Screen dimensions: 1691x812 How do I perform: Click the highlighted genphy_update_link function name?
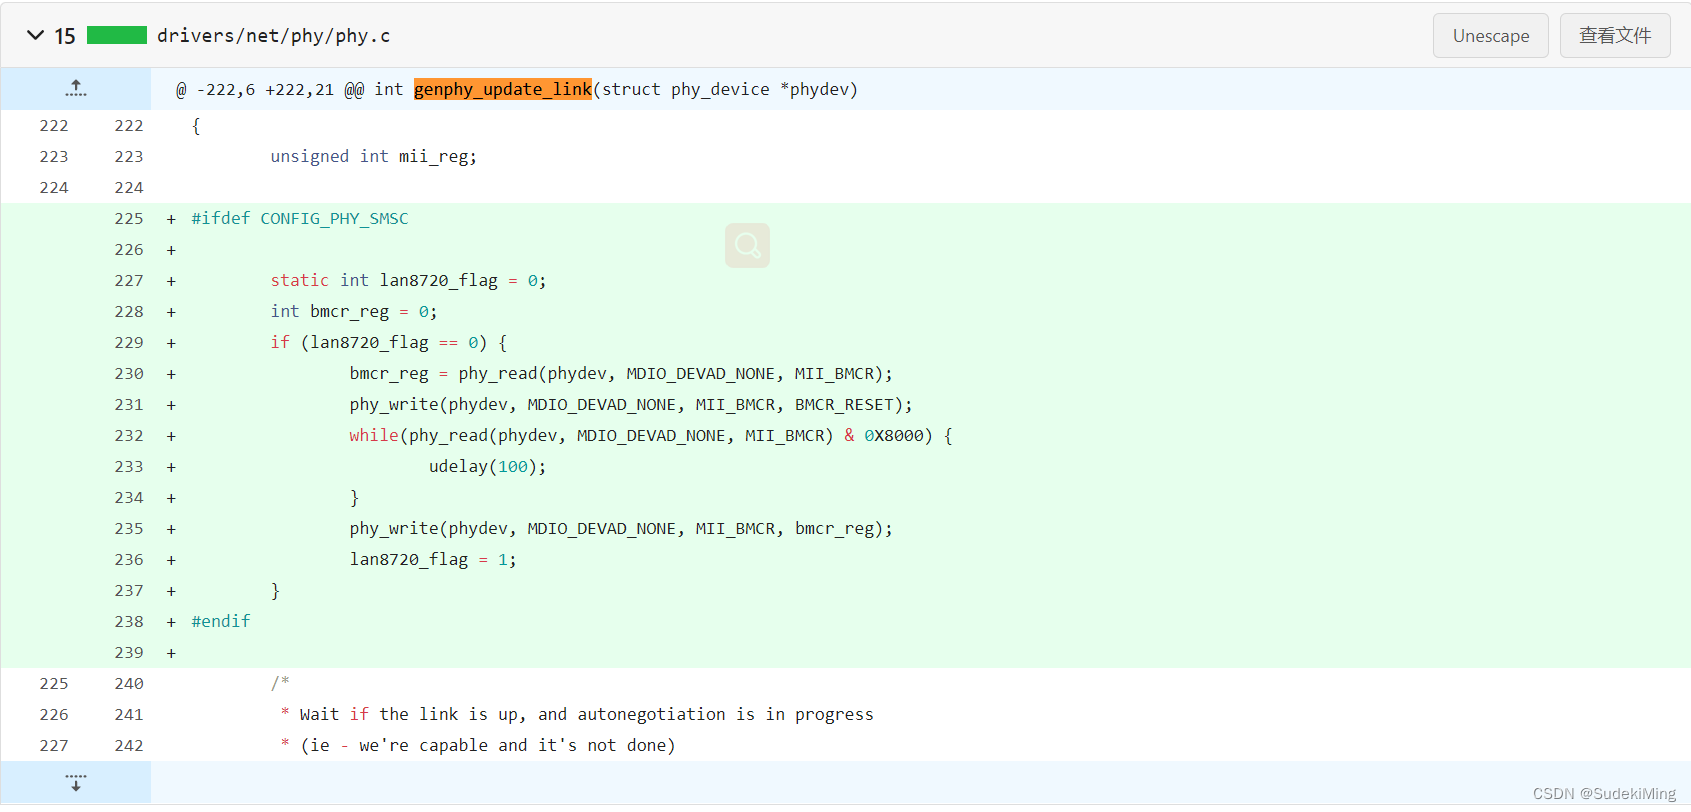coord(503,89)
